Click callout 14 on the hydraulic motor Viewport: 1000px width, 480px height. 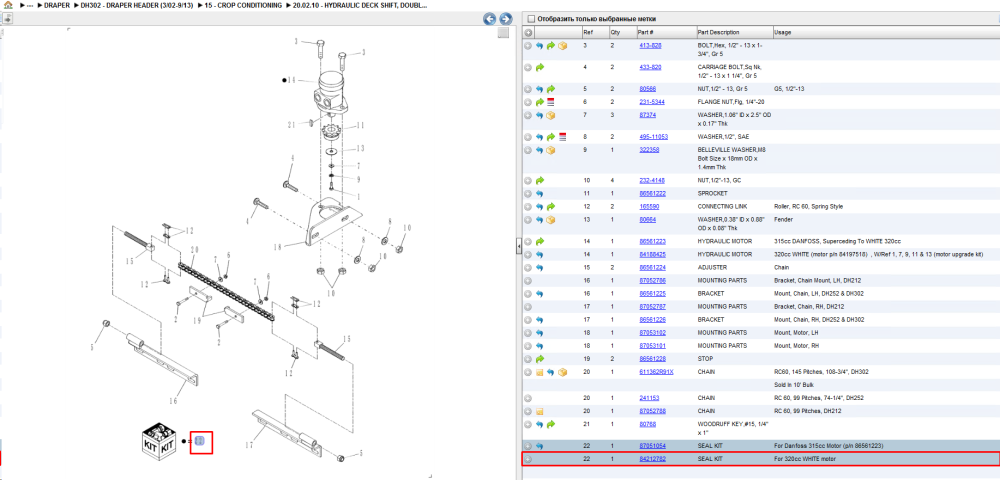point(291,80)
